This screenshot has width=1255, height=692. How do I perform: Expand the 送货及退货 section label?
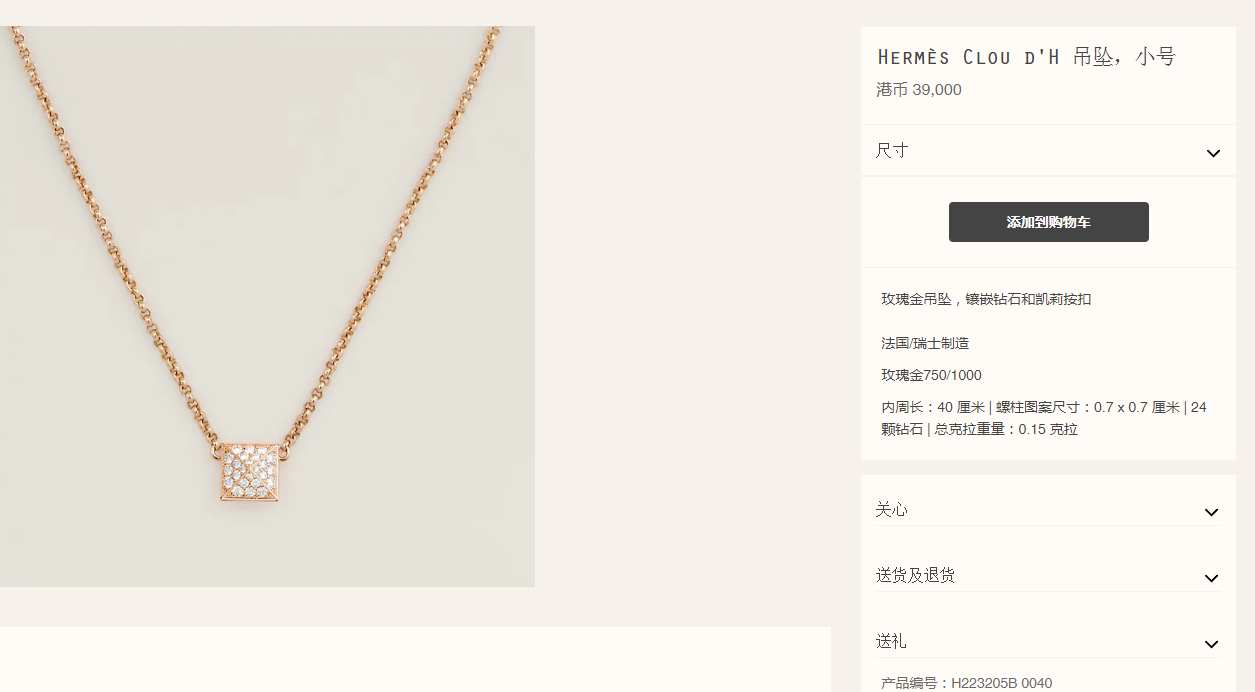point(915,575)
